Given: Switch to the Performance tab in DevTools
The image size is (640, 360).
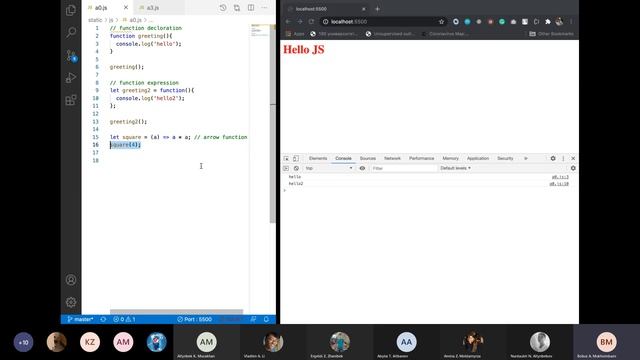Looking at the screenshot, I should coord(422,158).
